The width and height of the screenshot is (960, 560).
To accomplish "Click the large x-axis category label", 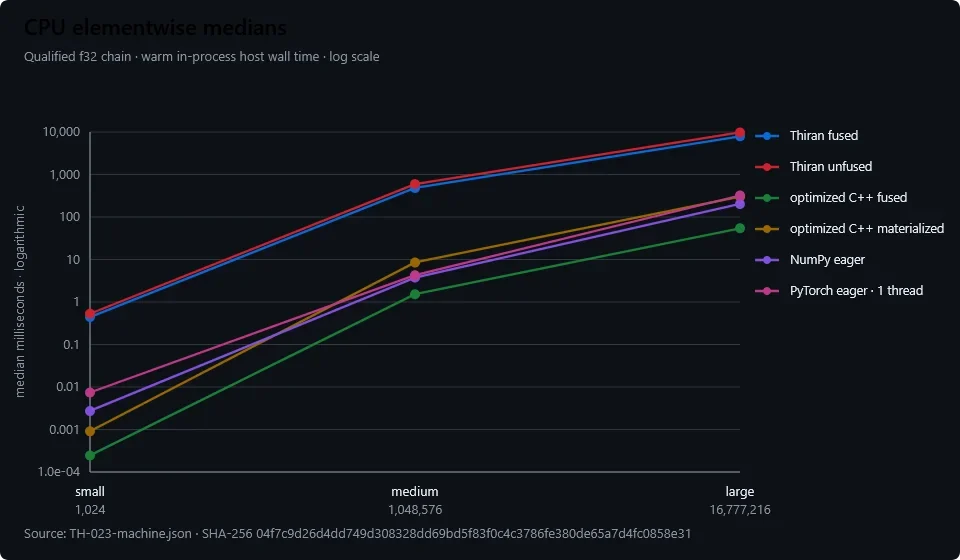I will (x=740, y=491).
